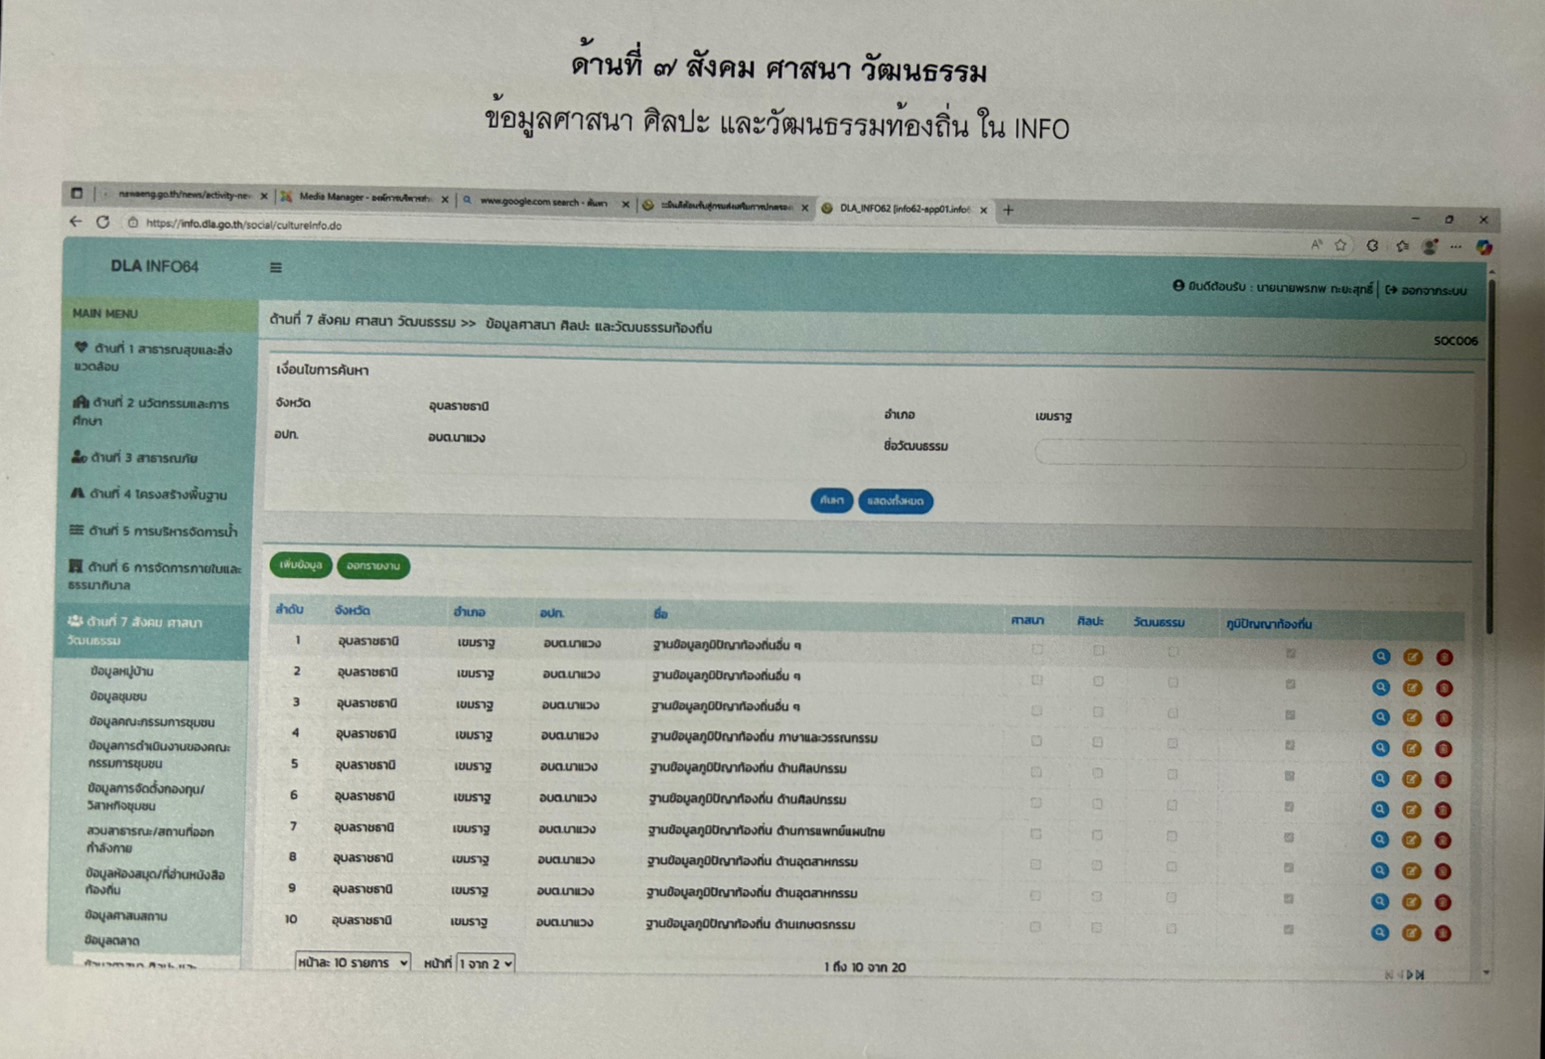The height and width of the screenshot is (1059, 1545).
Task: Toggle the ศิลปะ checkbox in row 5
Action: (x=1097, y=773)
